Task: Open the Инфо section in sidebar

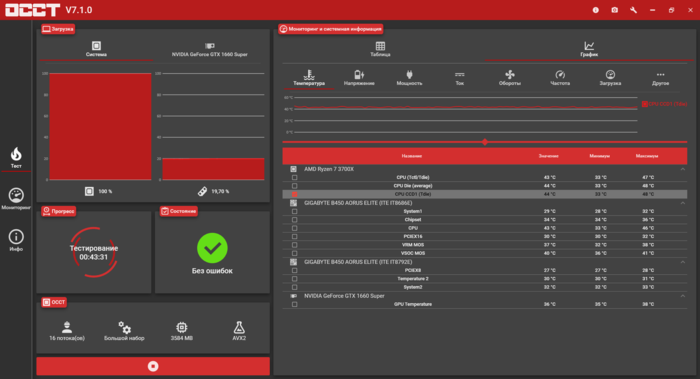Action: point(16,240)
